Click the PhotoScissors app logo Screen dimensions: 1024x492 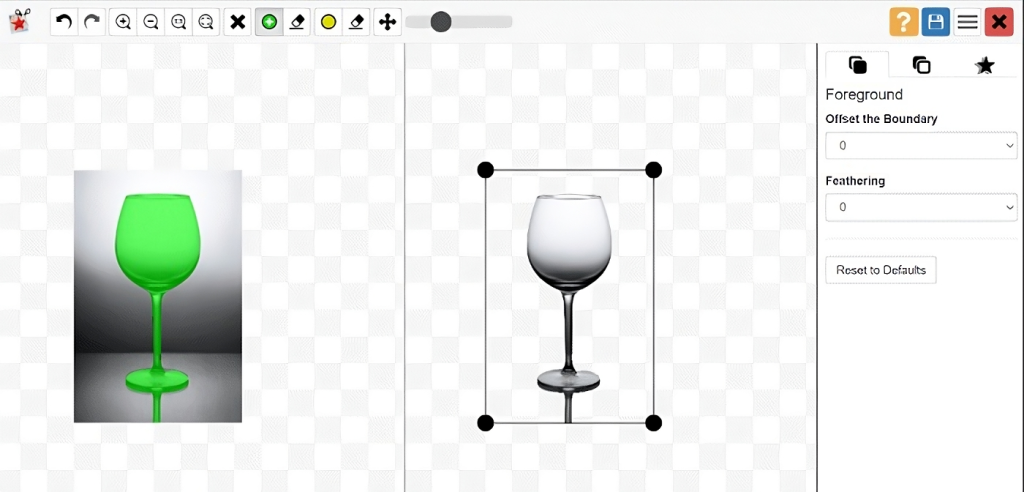tap(20, 22)
